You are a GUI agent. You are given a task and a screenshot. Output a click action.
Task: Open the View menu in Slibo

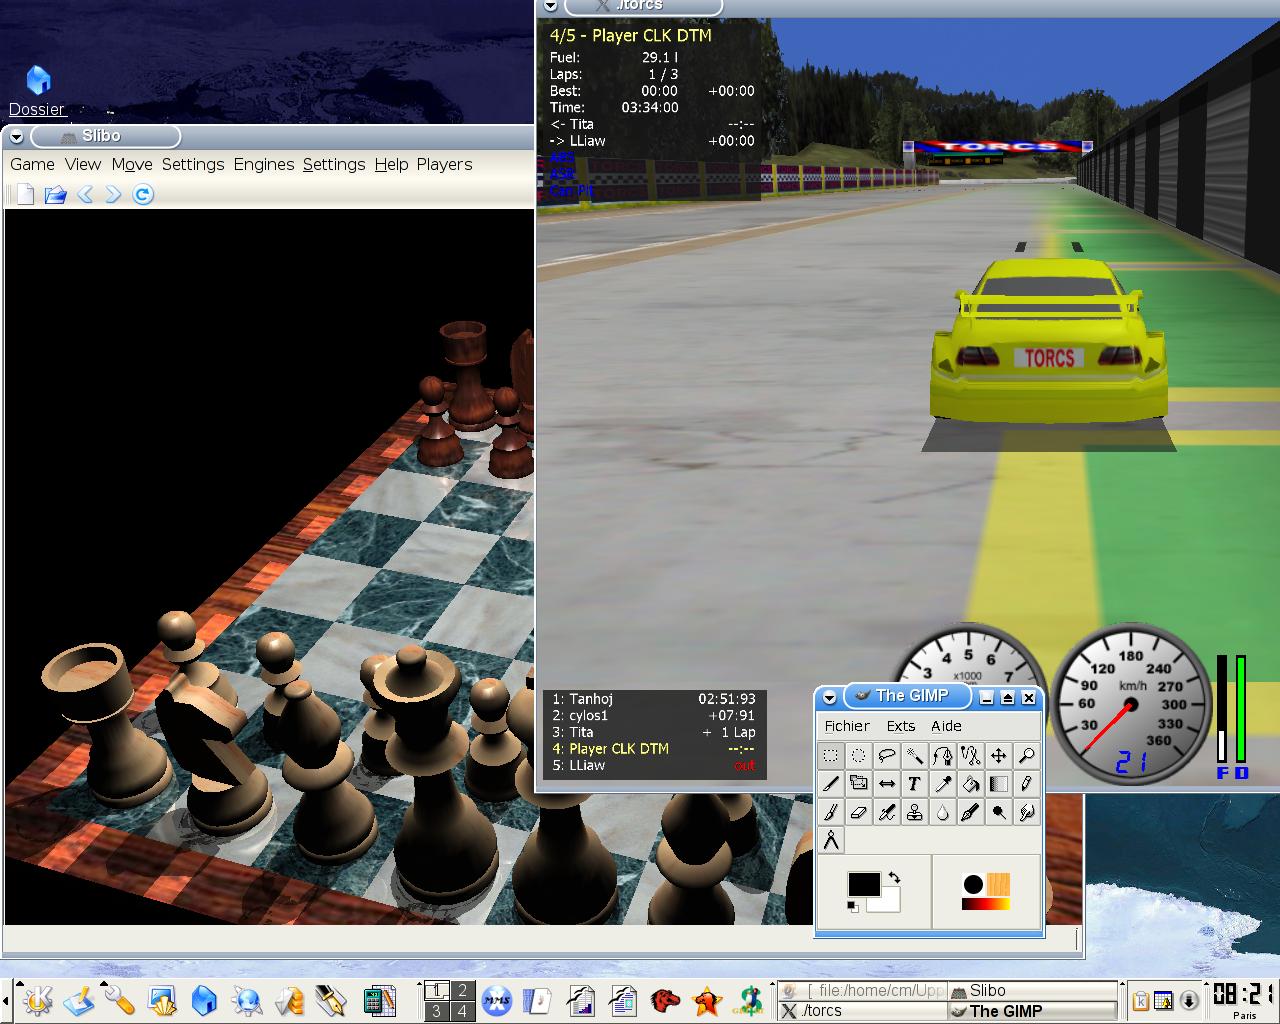83,164
